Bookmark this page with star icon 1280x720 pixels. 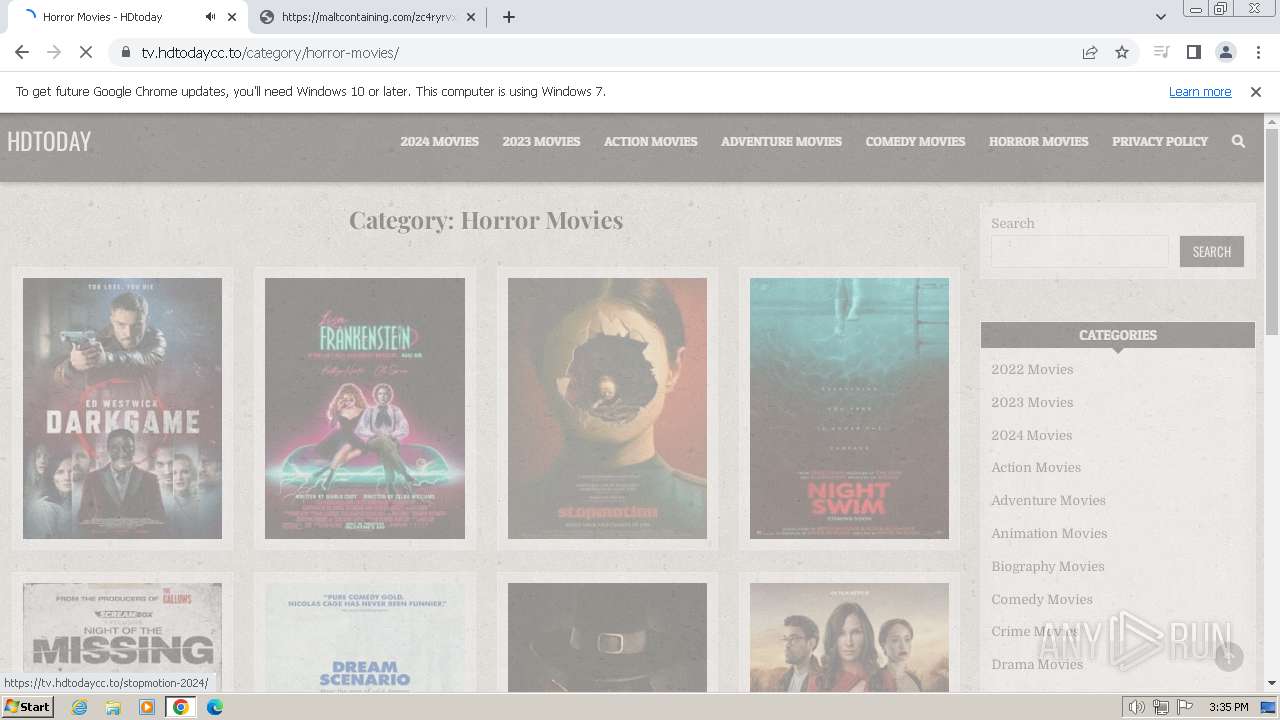tap(1122, 52)
